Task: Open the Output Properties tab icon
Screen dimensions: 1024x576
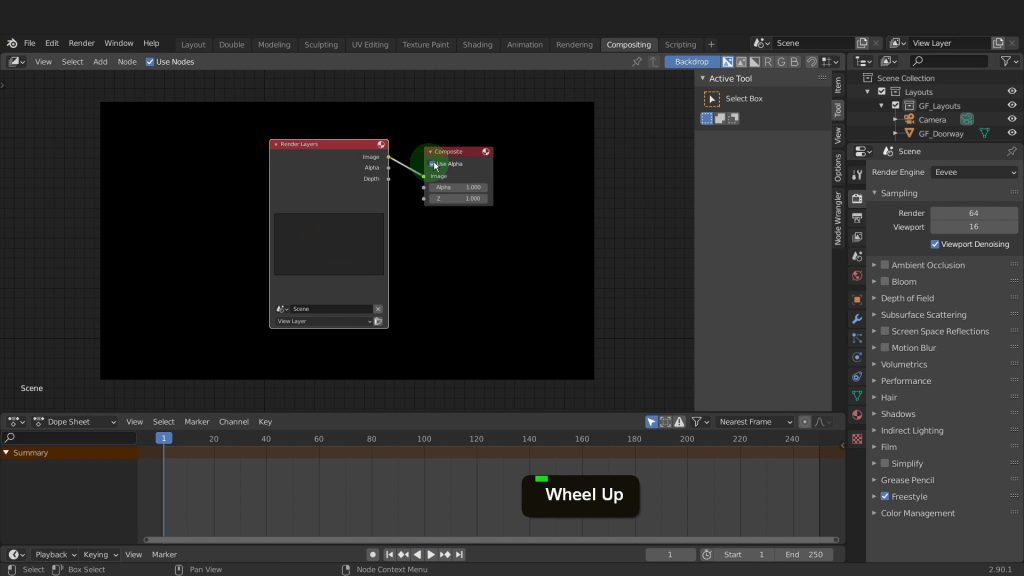Action: pyautogui.click(x=857, y=218)
